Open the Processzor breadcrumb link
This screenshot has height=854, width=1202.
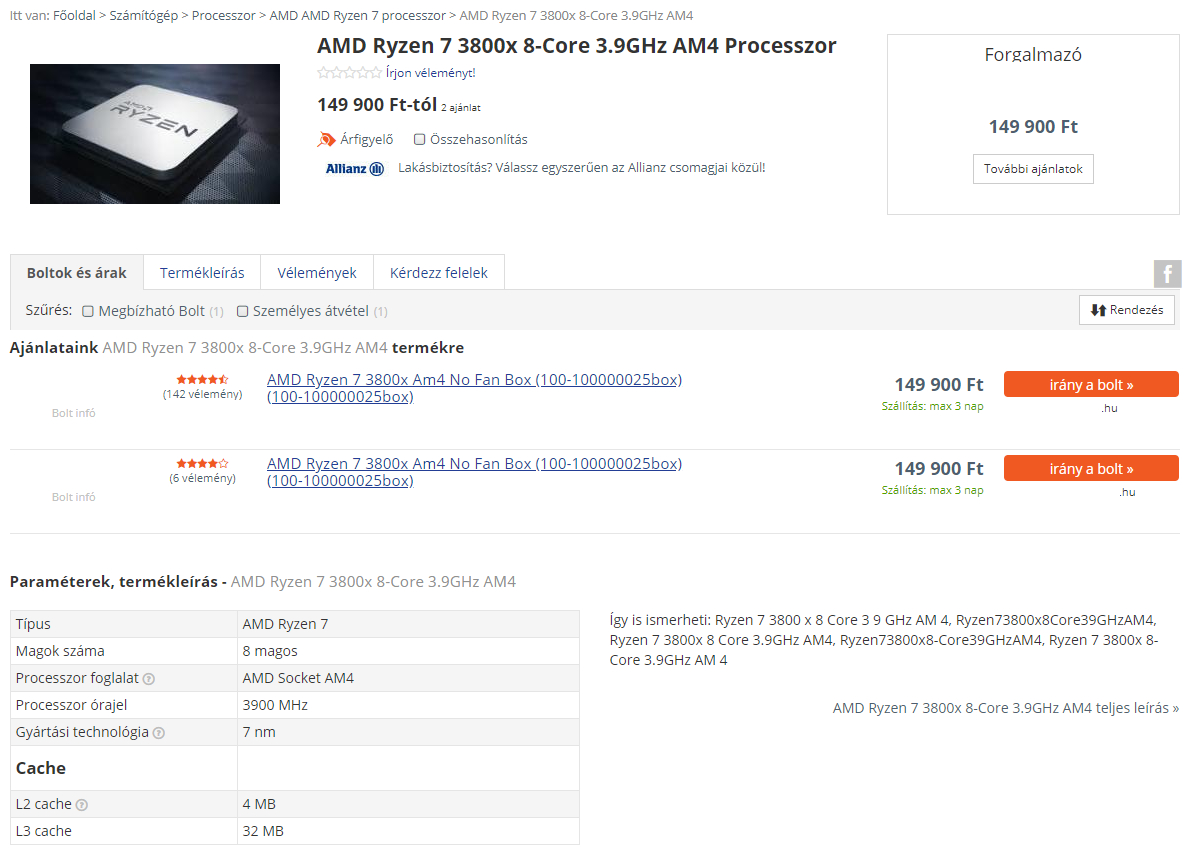(224, 16)
